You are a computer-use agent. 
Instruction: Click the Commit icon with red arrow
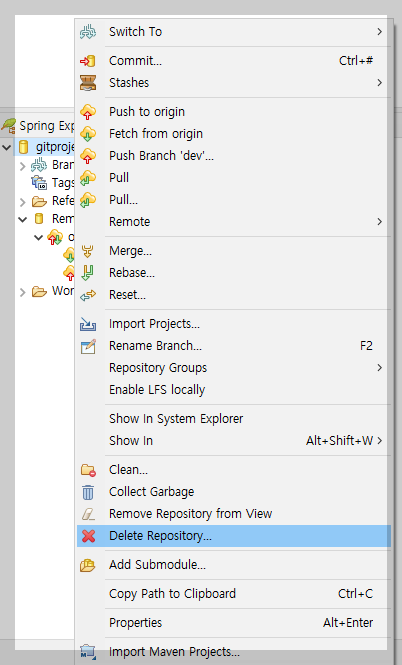coord(88,61)
